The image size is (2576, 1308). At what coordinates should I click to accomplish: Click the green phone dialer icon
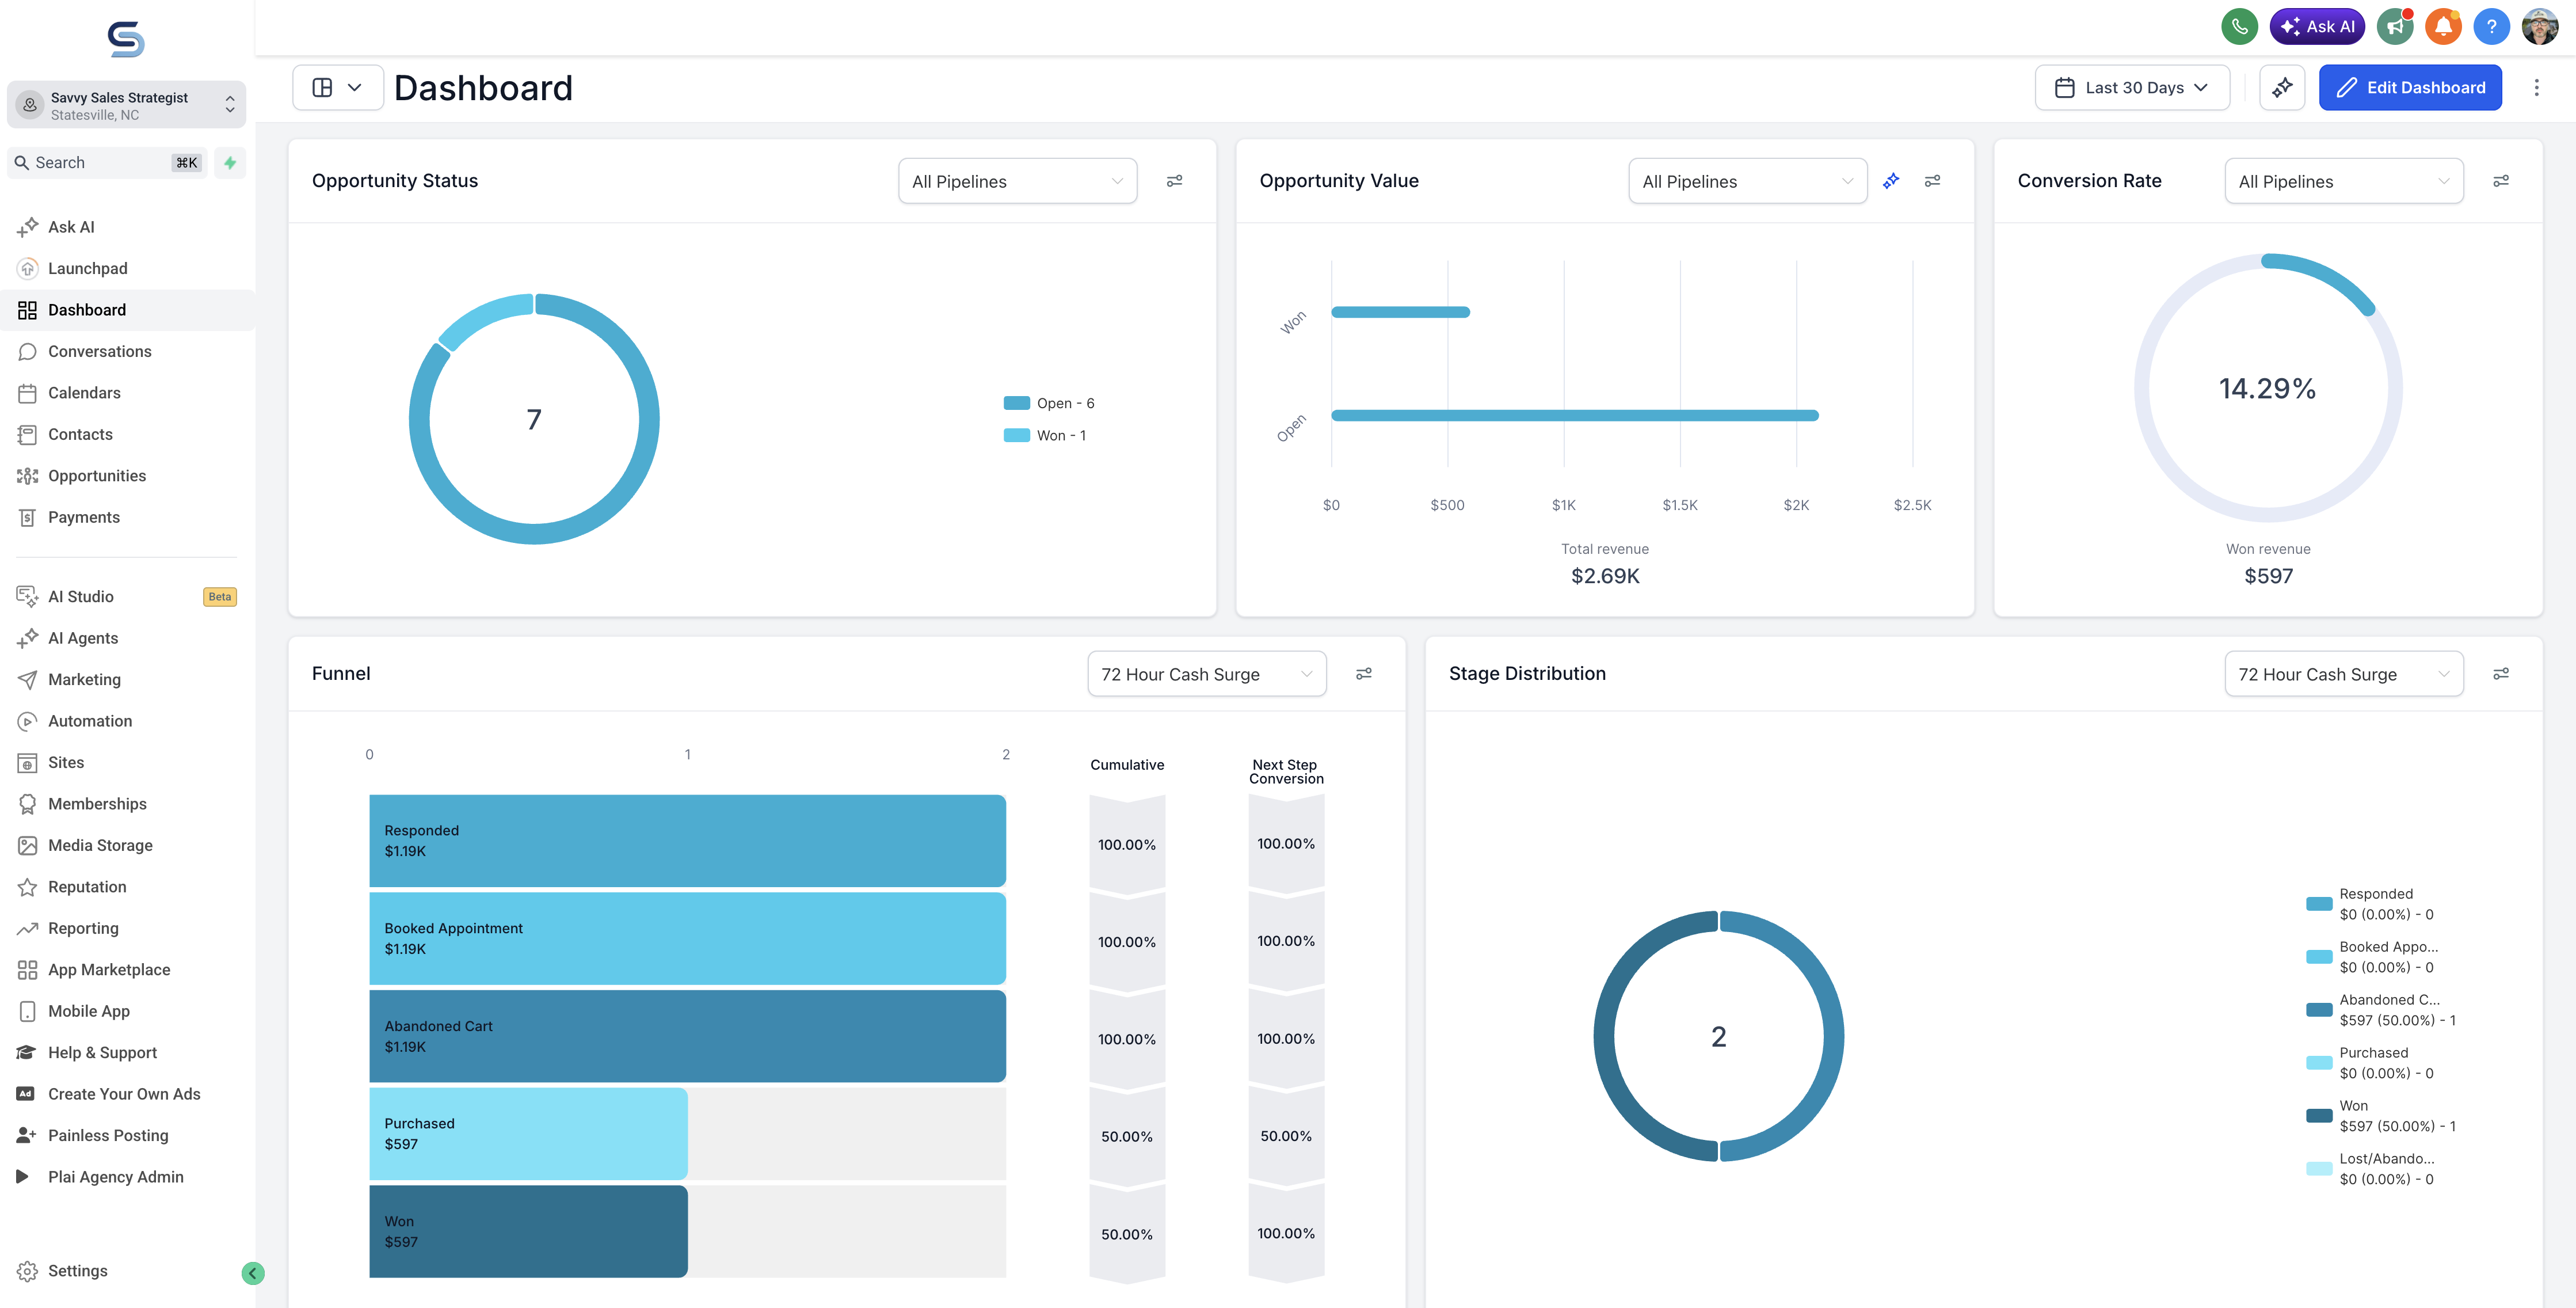2239,27
